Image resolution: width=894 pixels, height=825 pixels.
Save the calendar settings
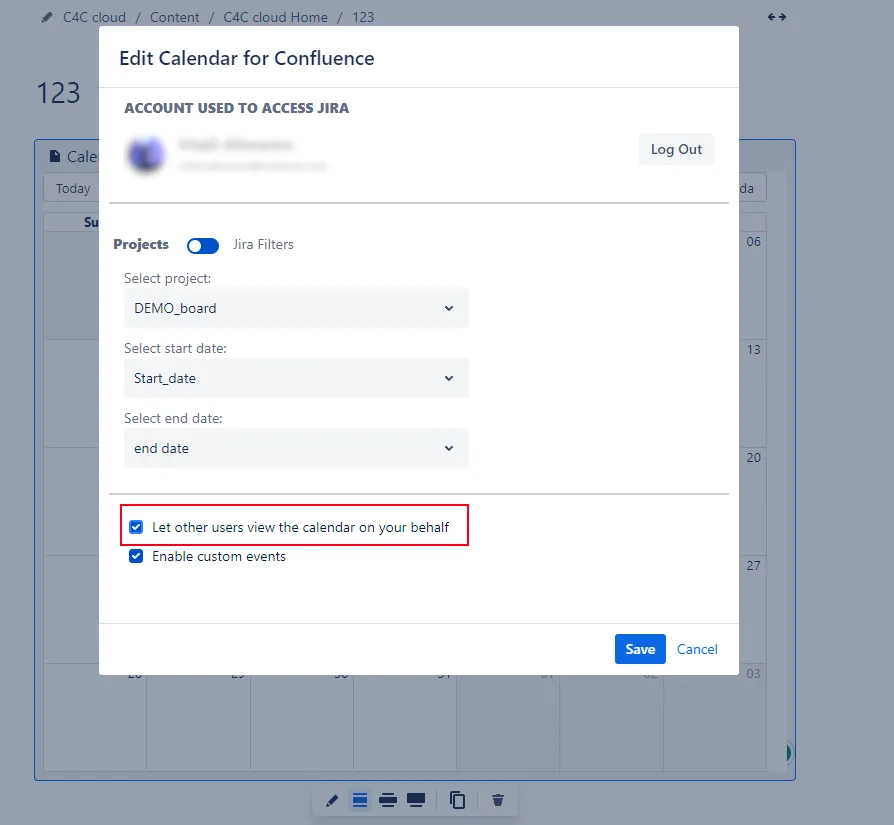pyautogui.click(x=640, y=649)
